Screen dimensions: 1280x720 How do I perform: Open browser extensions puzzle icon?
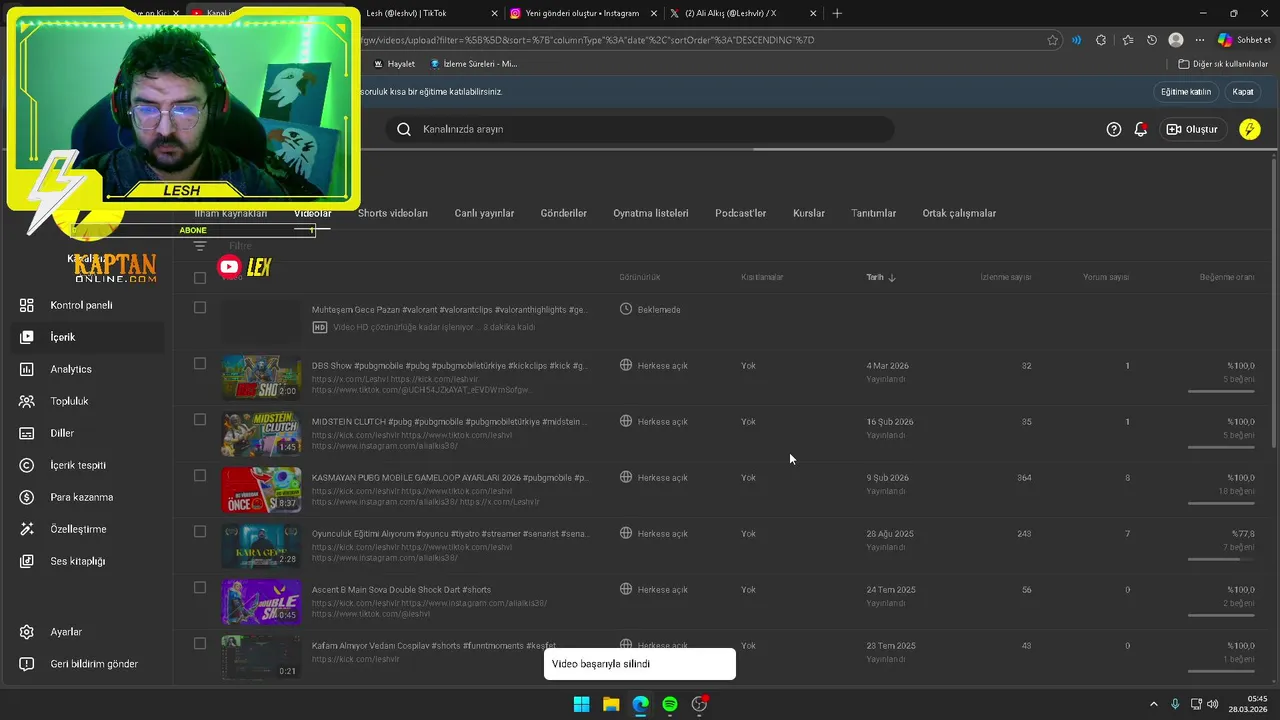[1101, 40]
